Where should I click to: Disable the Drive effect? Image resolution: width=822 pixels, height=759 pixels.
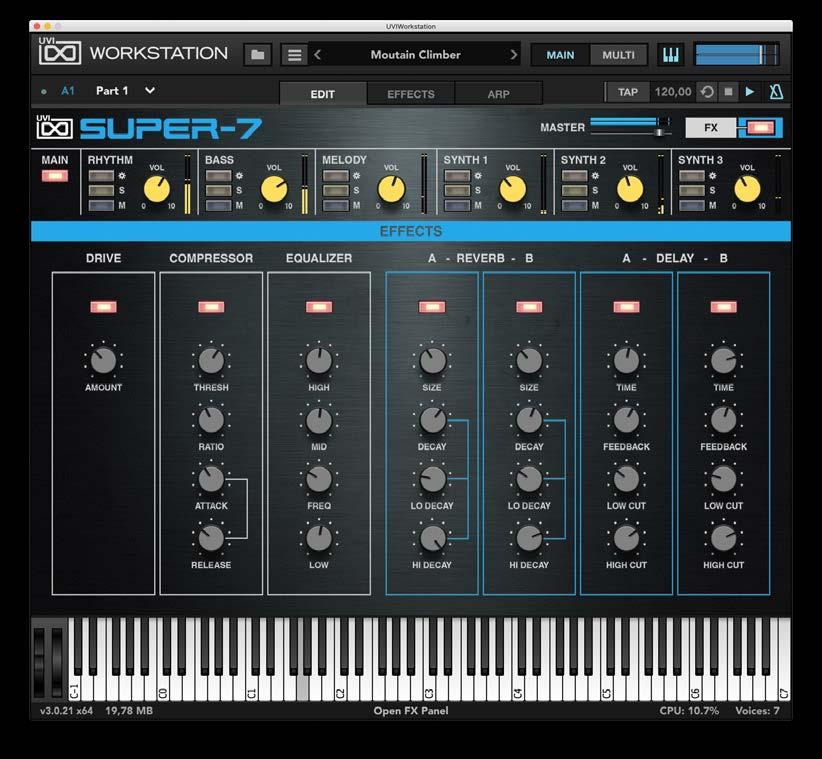[103, 307]
